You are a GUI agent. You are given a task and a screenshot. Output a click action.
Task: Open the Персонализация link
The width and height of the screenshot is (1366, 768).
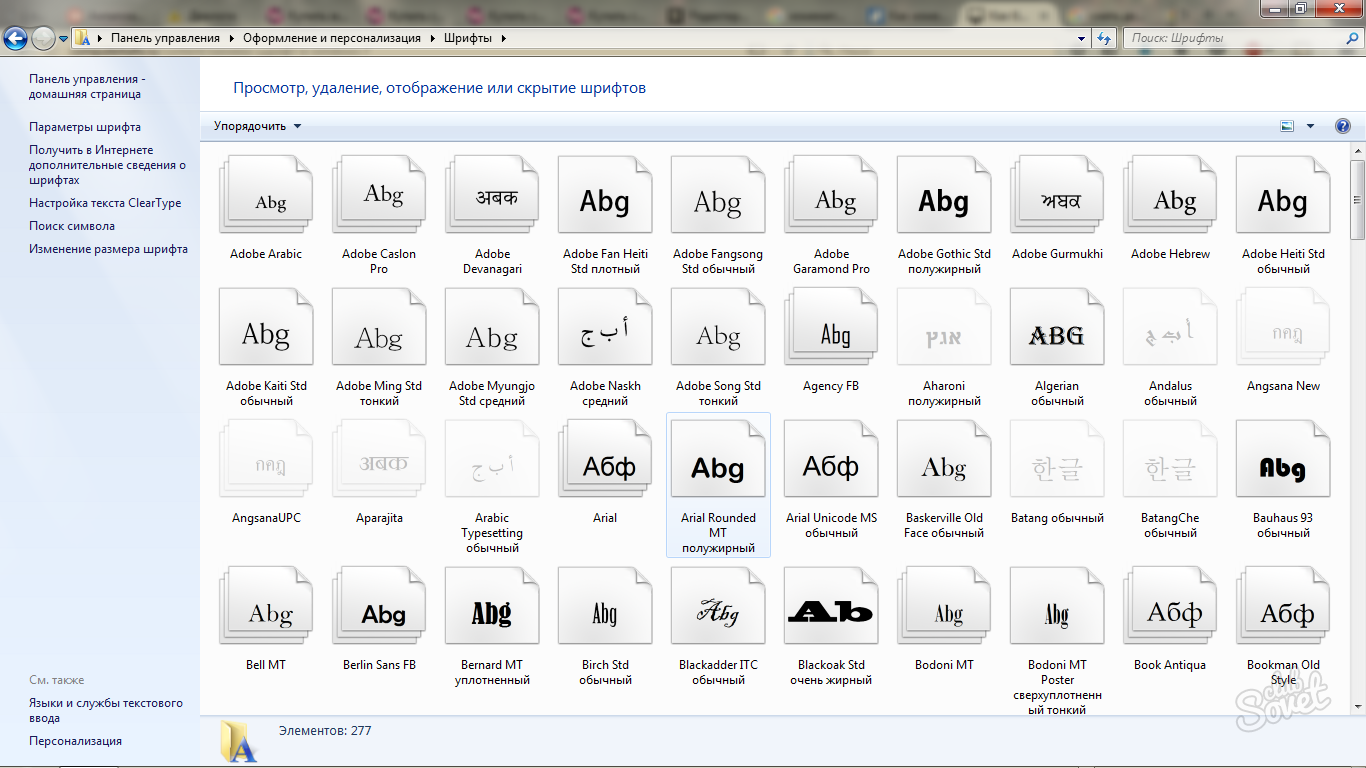pos(75,741)
